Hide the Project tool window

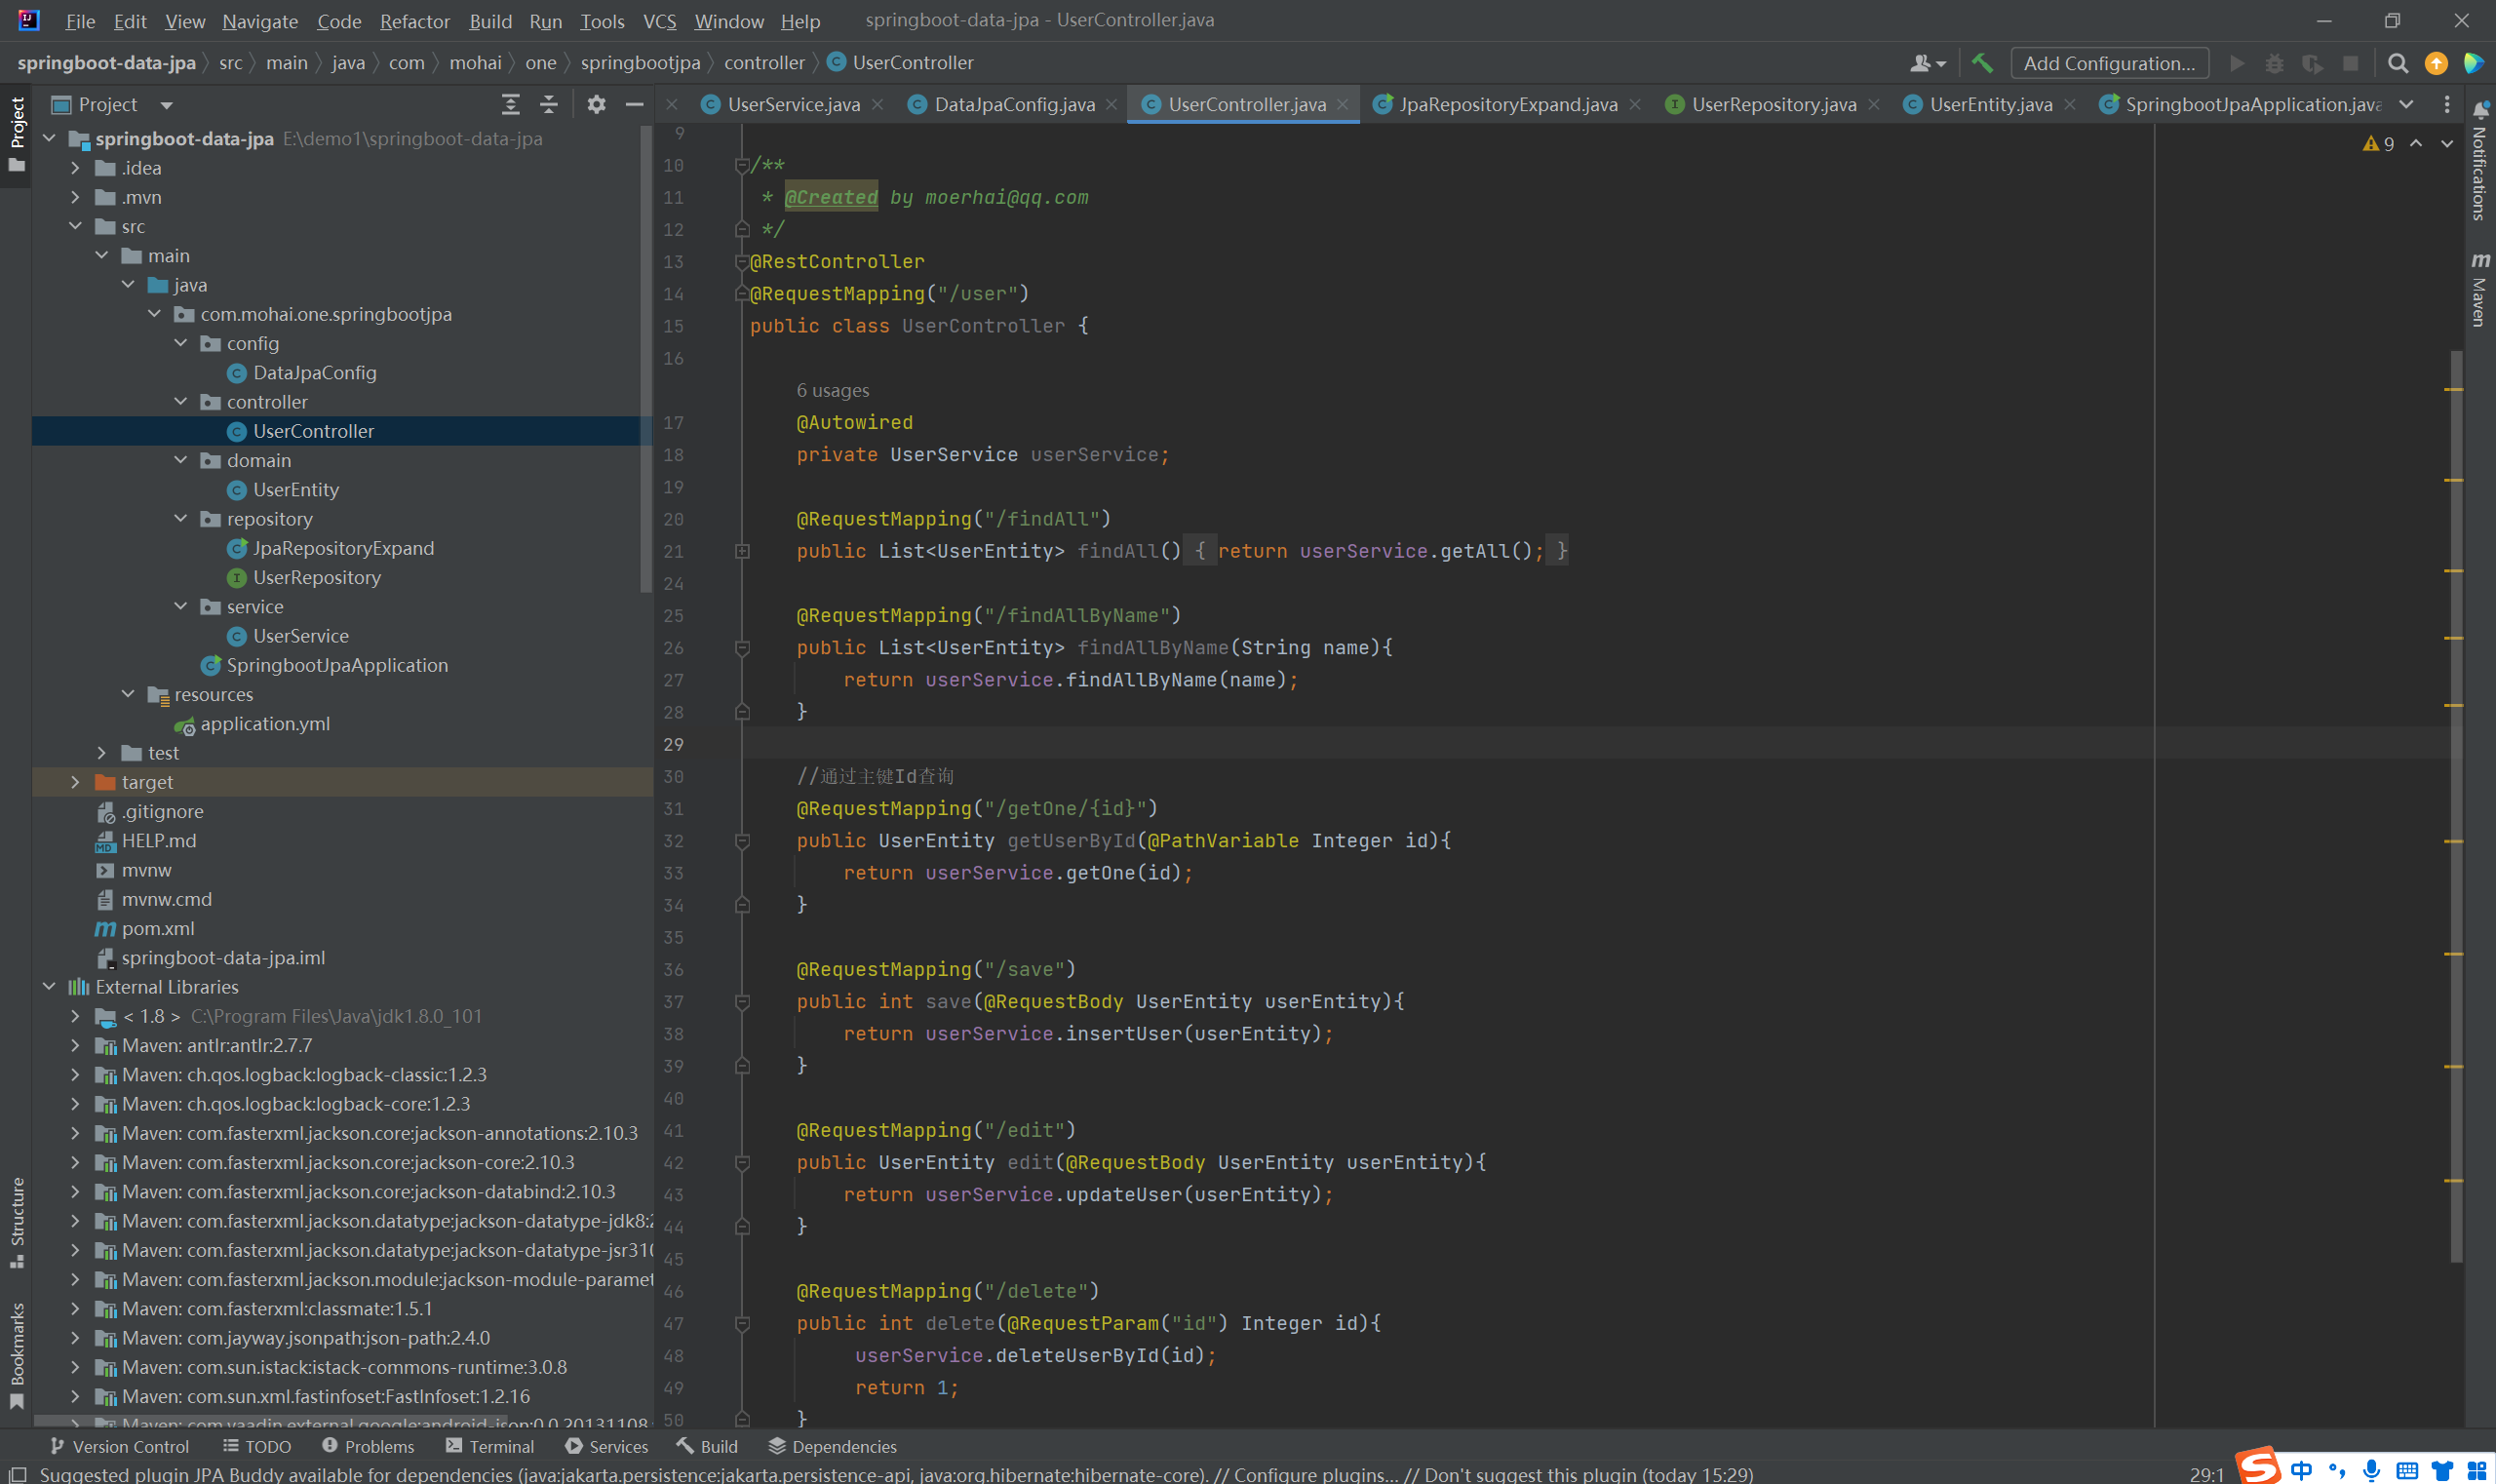pyautogui.click(x=634, y=104)
